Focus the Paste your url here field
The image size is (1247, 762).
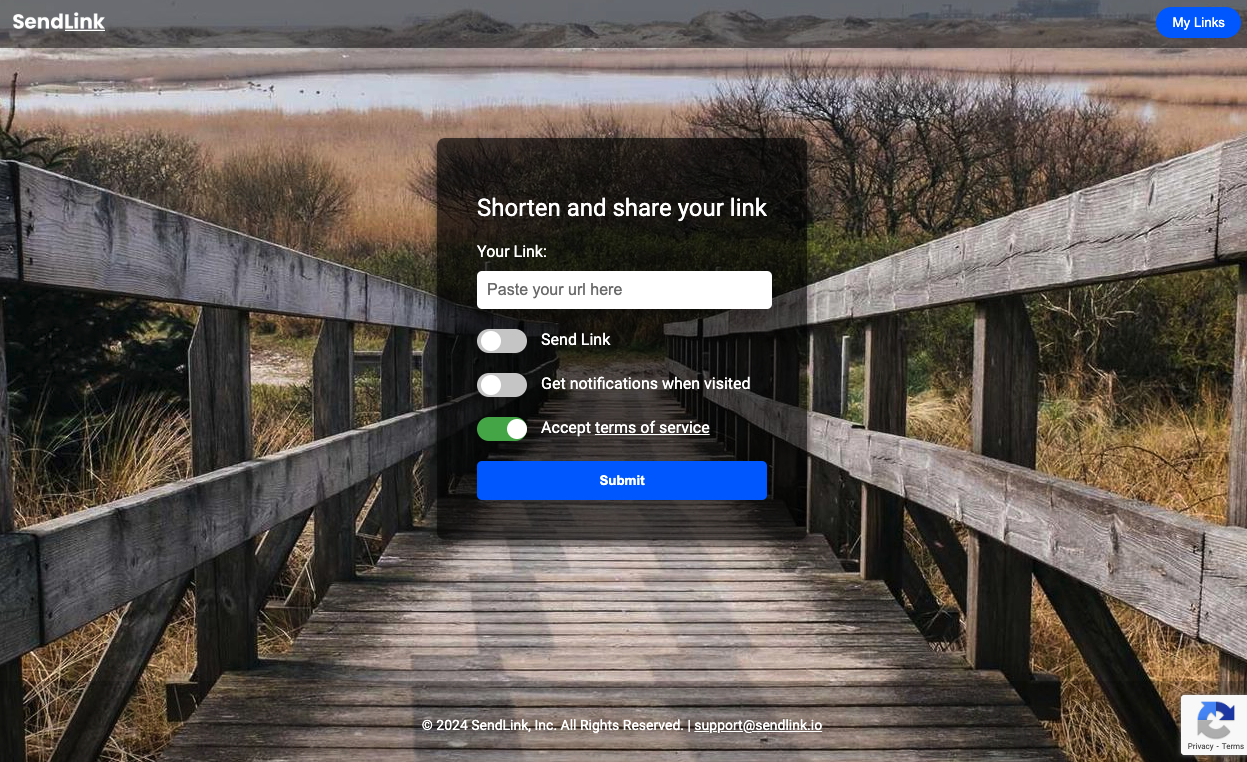pos(624,290)
